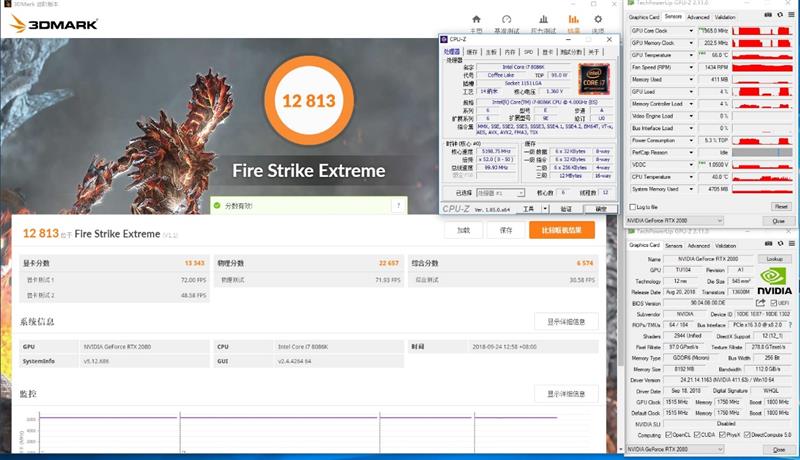Open GPU Load sensor dropdown
800x460 pixels.
691,92
